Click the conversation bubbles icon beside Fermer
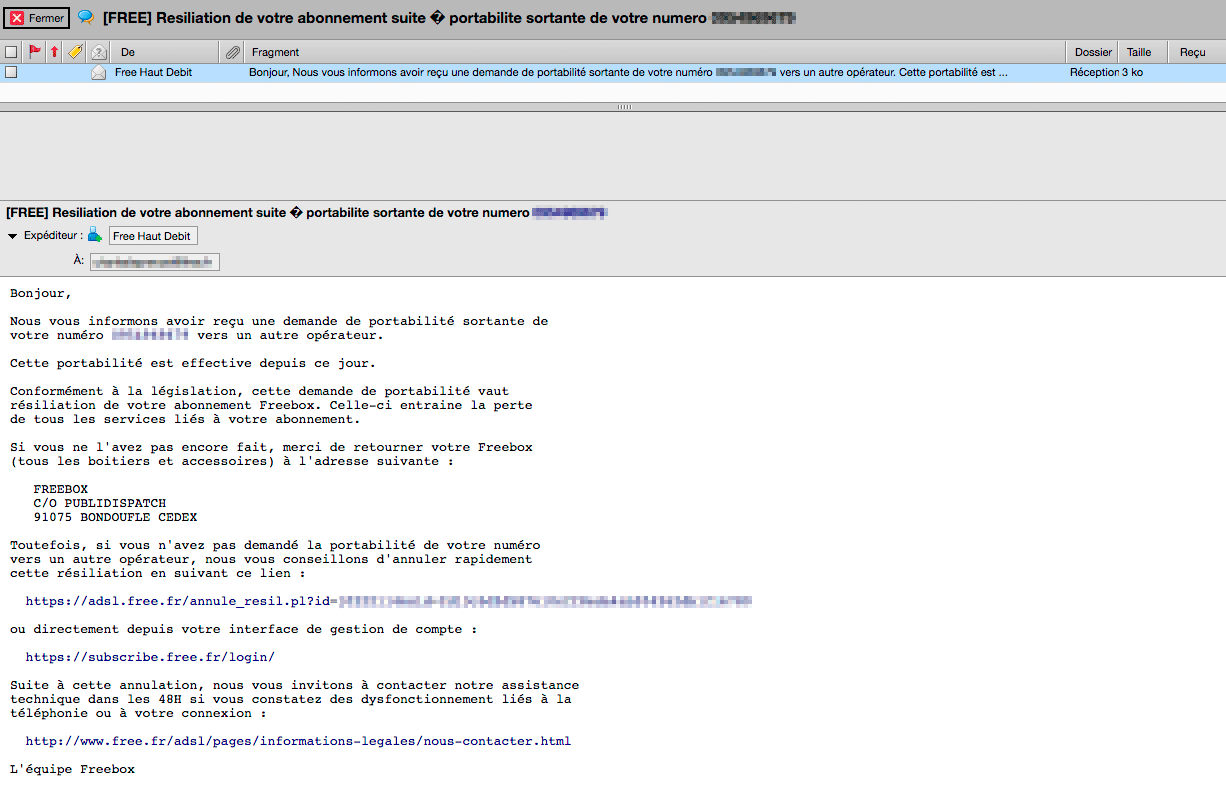The height and width of the screenshot is (790, 1226). [86, 18]
